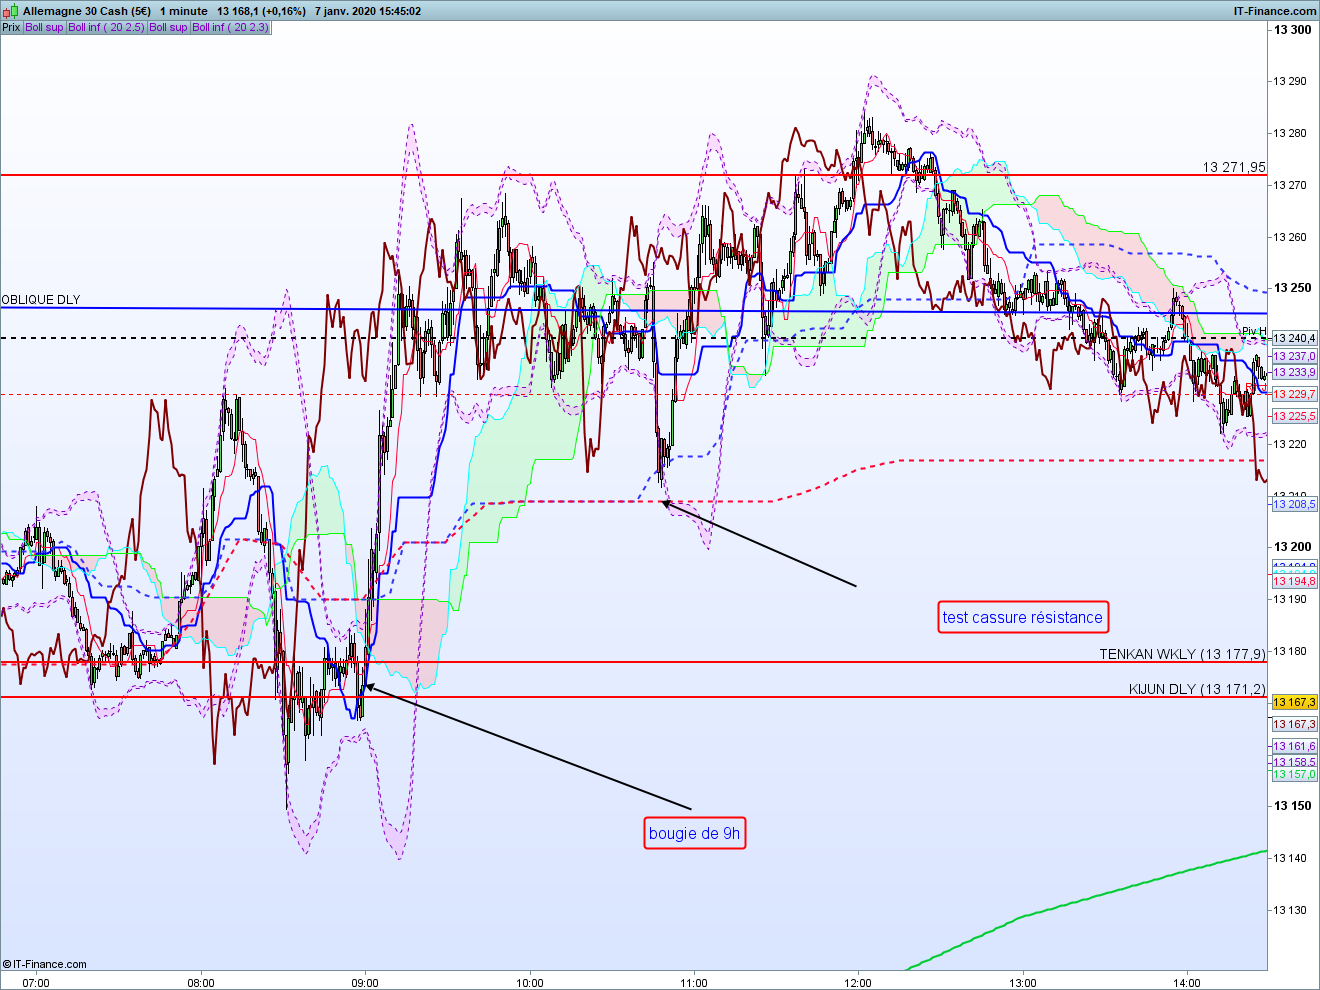Click the 13 290 price axis value

pyautogui.click(x=1290, y=82)
